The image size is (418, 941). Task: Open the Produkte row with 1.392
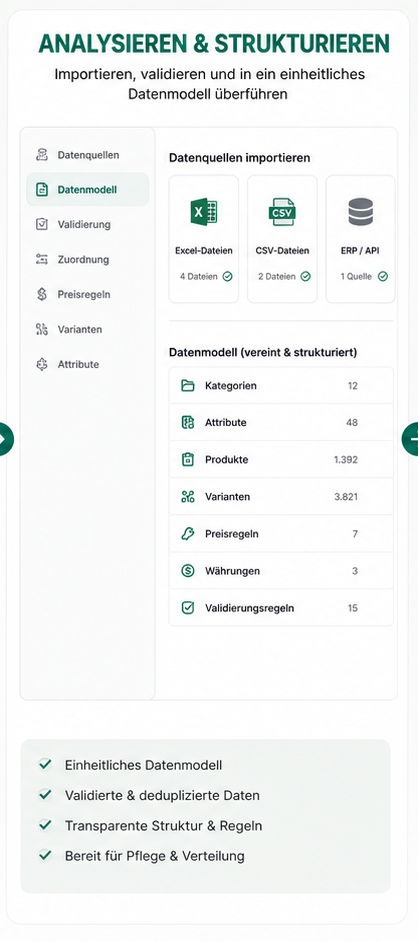281,460
